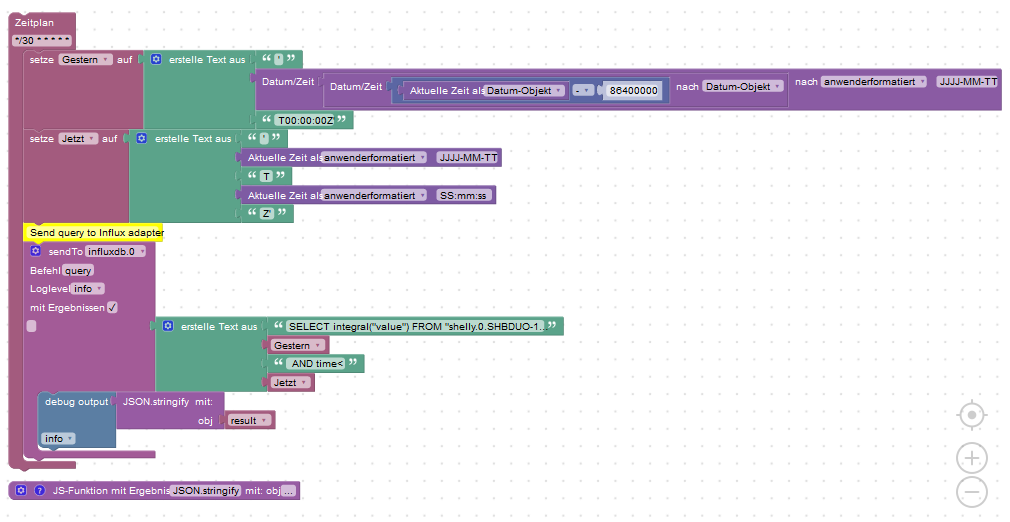Edit the JJJJ-MM-TT format in Gestern block
1010x522 pixels.
pos(968,82)
